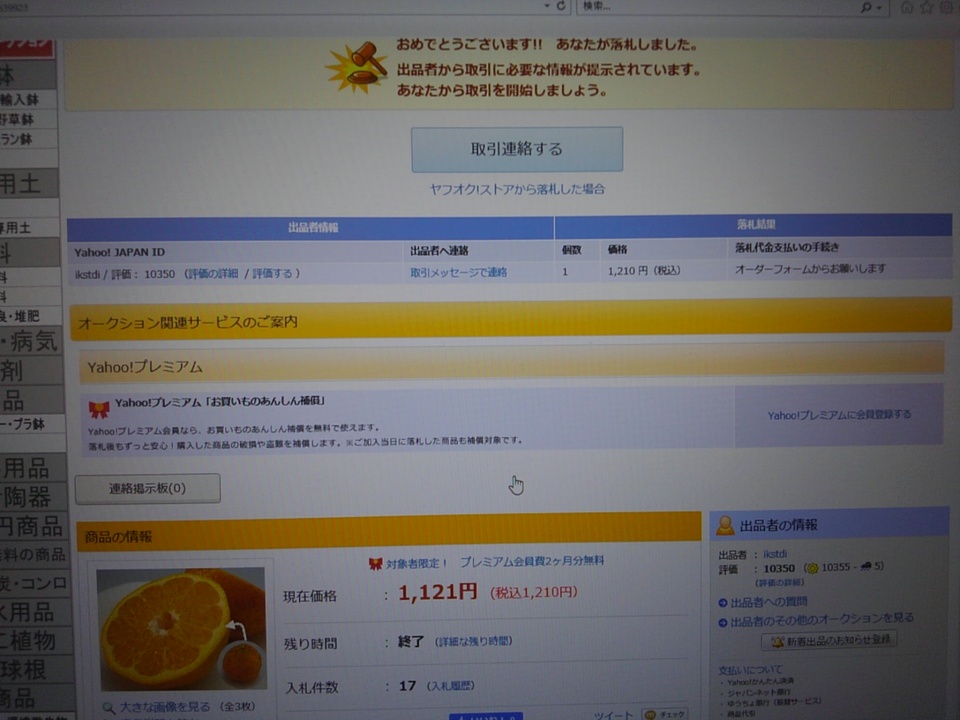The width and height of the screenshot is (960, 720).
Task: Click 新着出品のお知らせ登録 button
Action: click(x=829, y=641)
